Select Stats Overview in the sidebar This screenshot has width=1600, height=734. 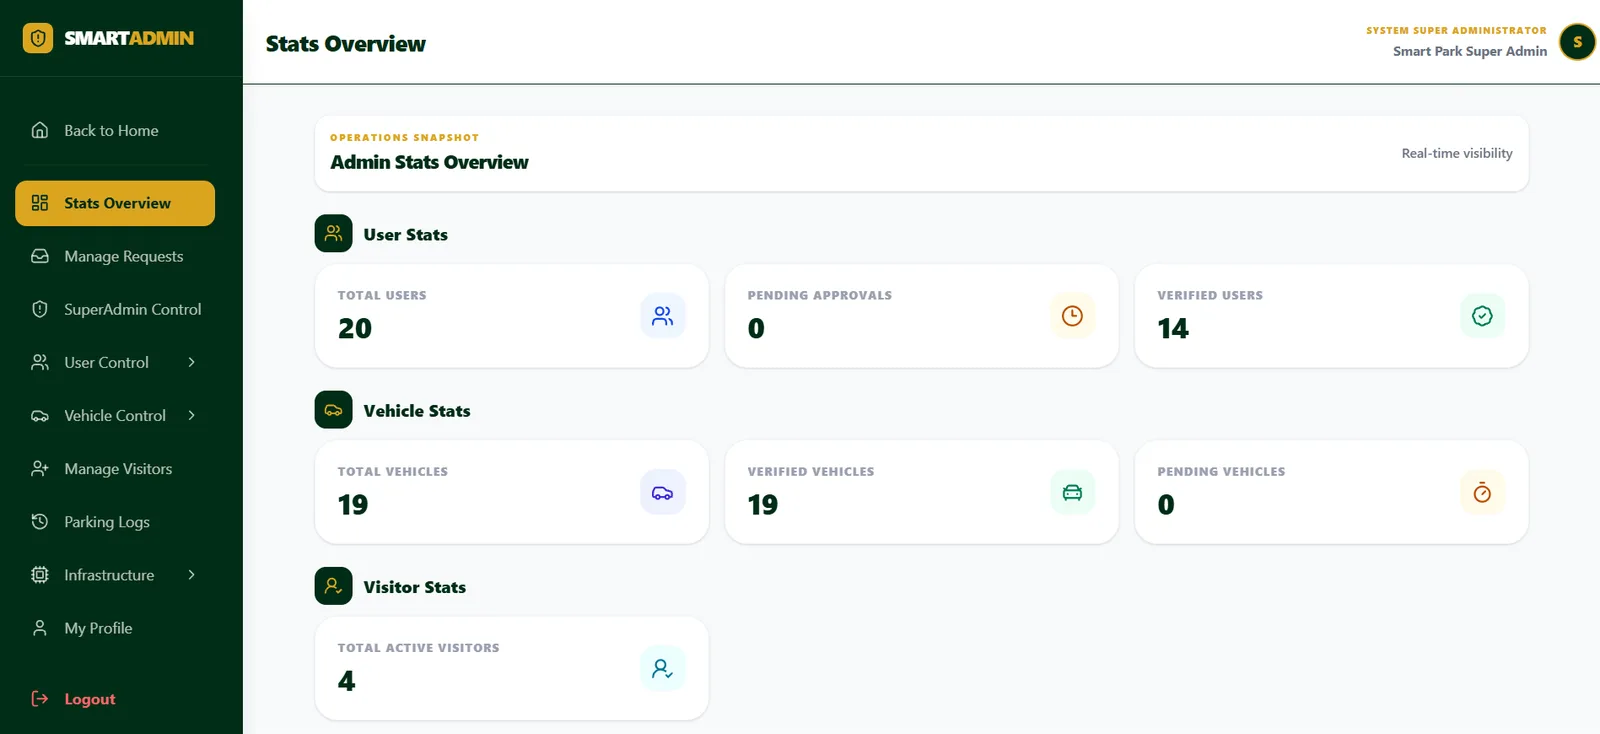click(x=115, y=203)
